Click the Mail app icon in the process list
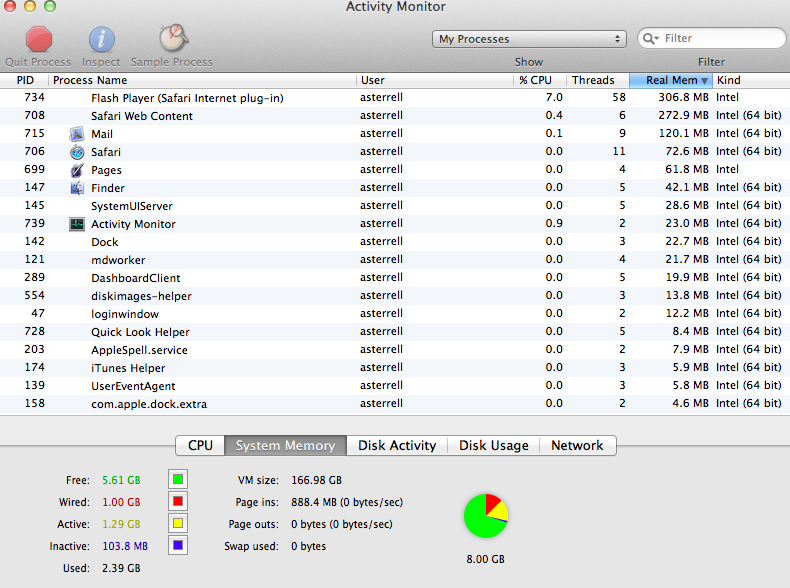The width and height of the screenshot is (790, 588). click(77, 134)
